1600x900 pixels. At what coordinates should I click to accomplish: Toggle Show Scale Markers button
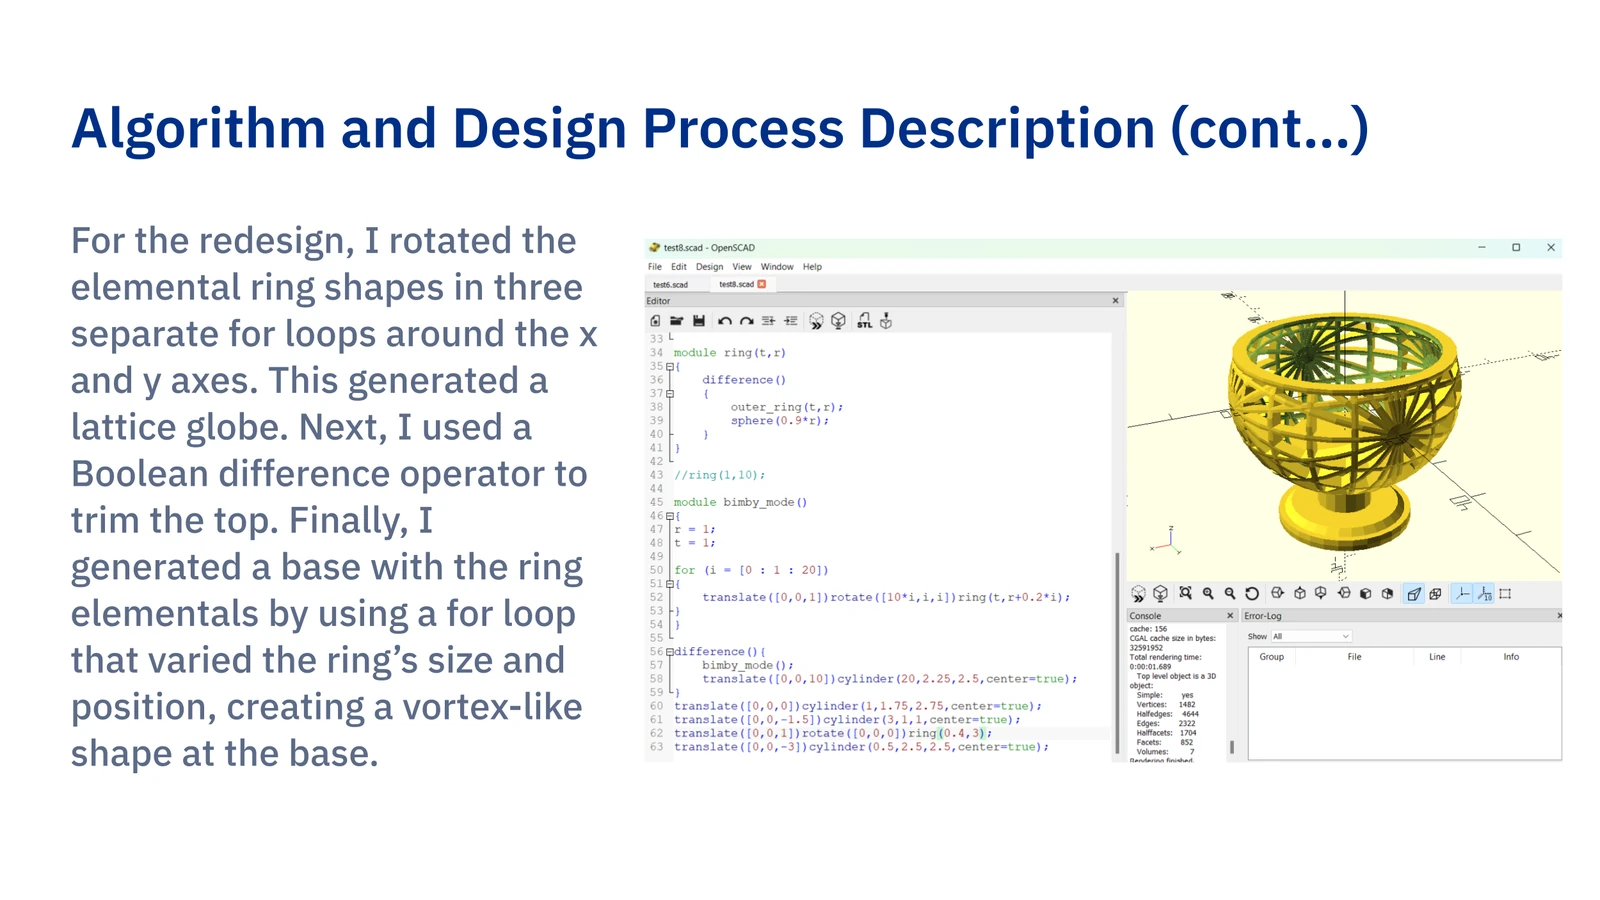(1484, 594)
